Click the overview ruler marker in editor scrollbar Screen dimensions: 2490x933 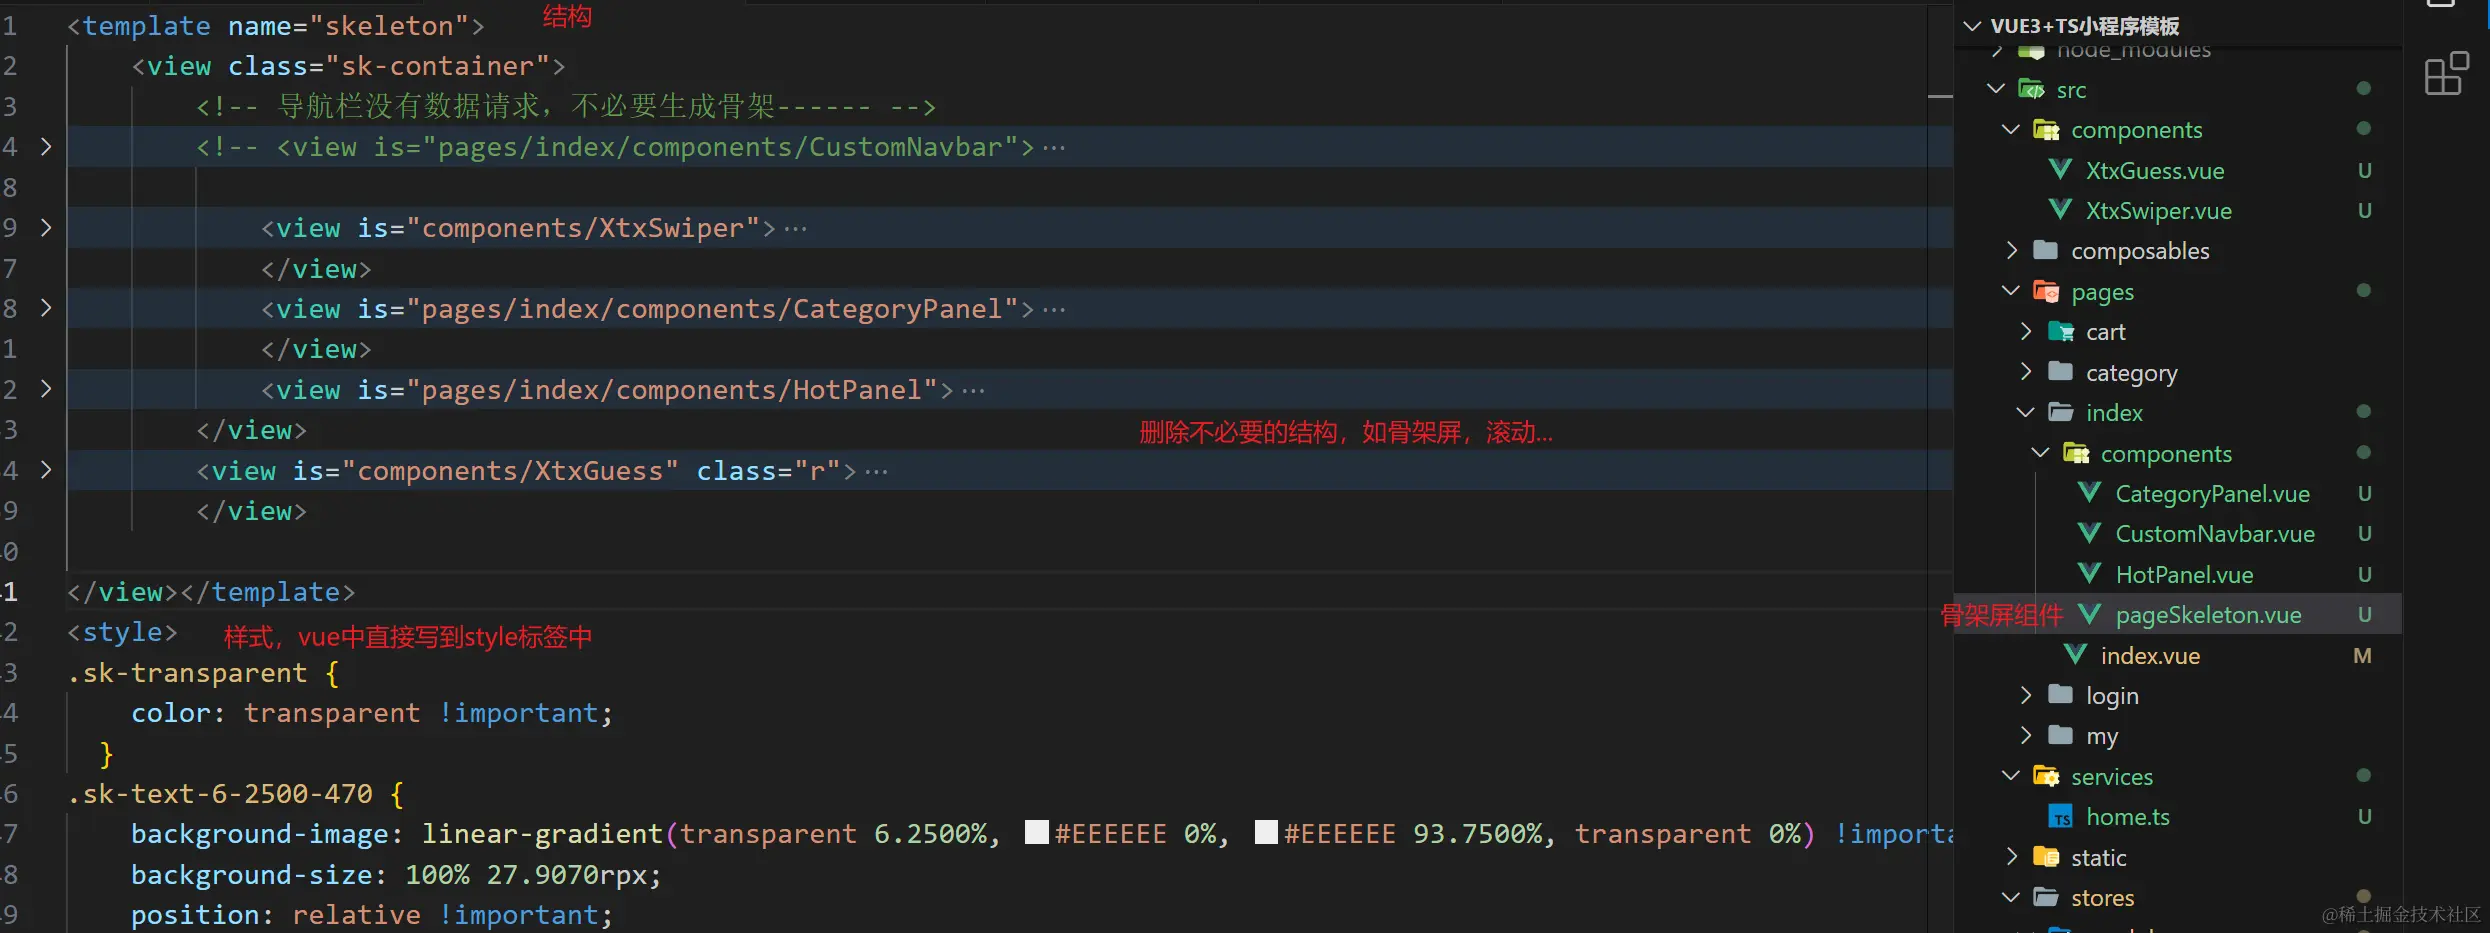tap(1940, 96)
